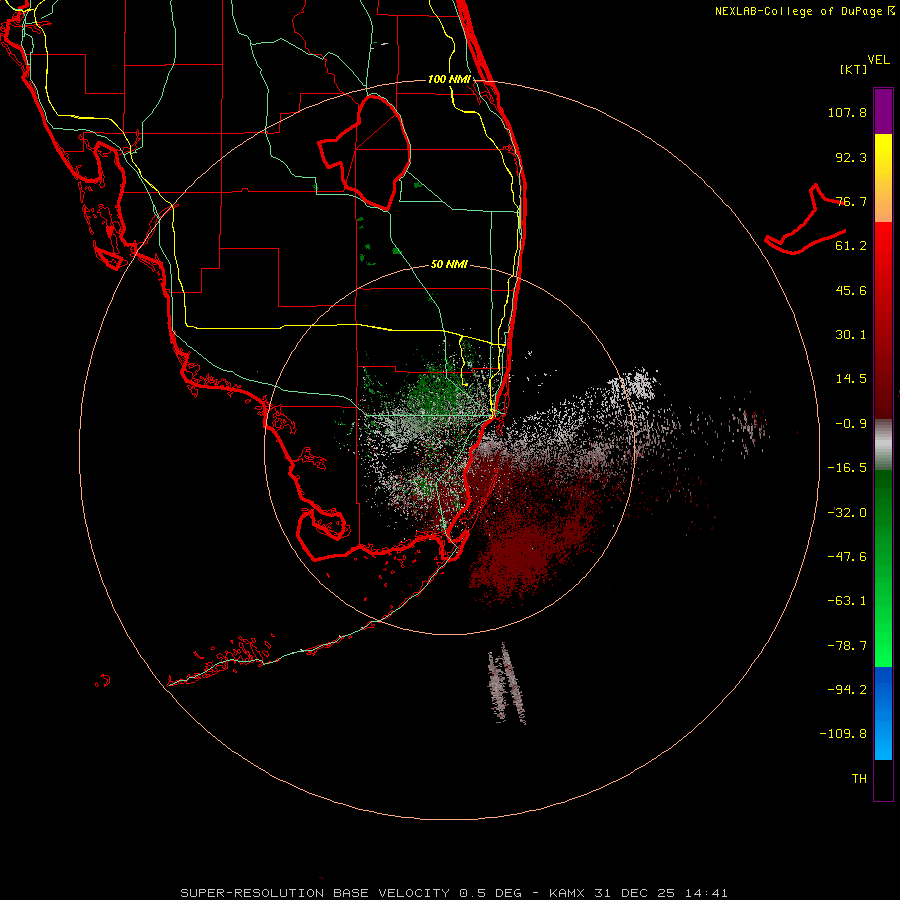
Task: Click the Bahamas island outline at right edge
Action: [805, 220]
